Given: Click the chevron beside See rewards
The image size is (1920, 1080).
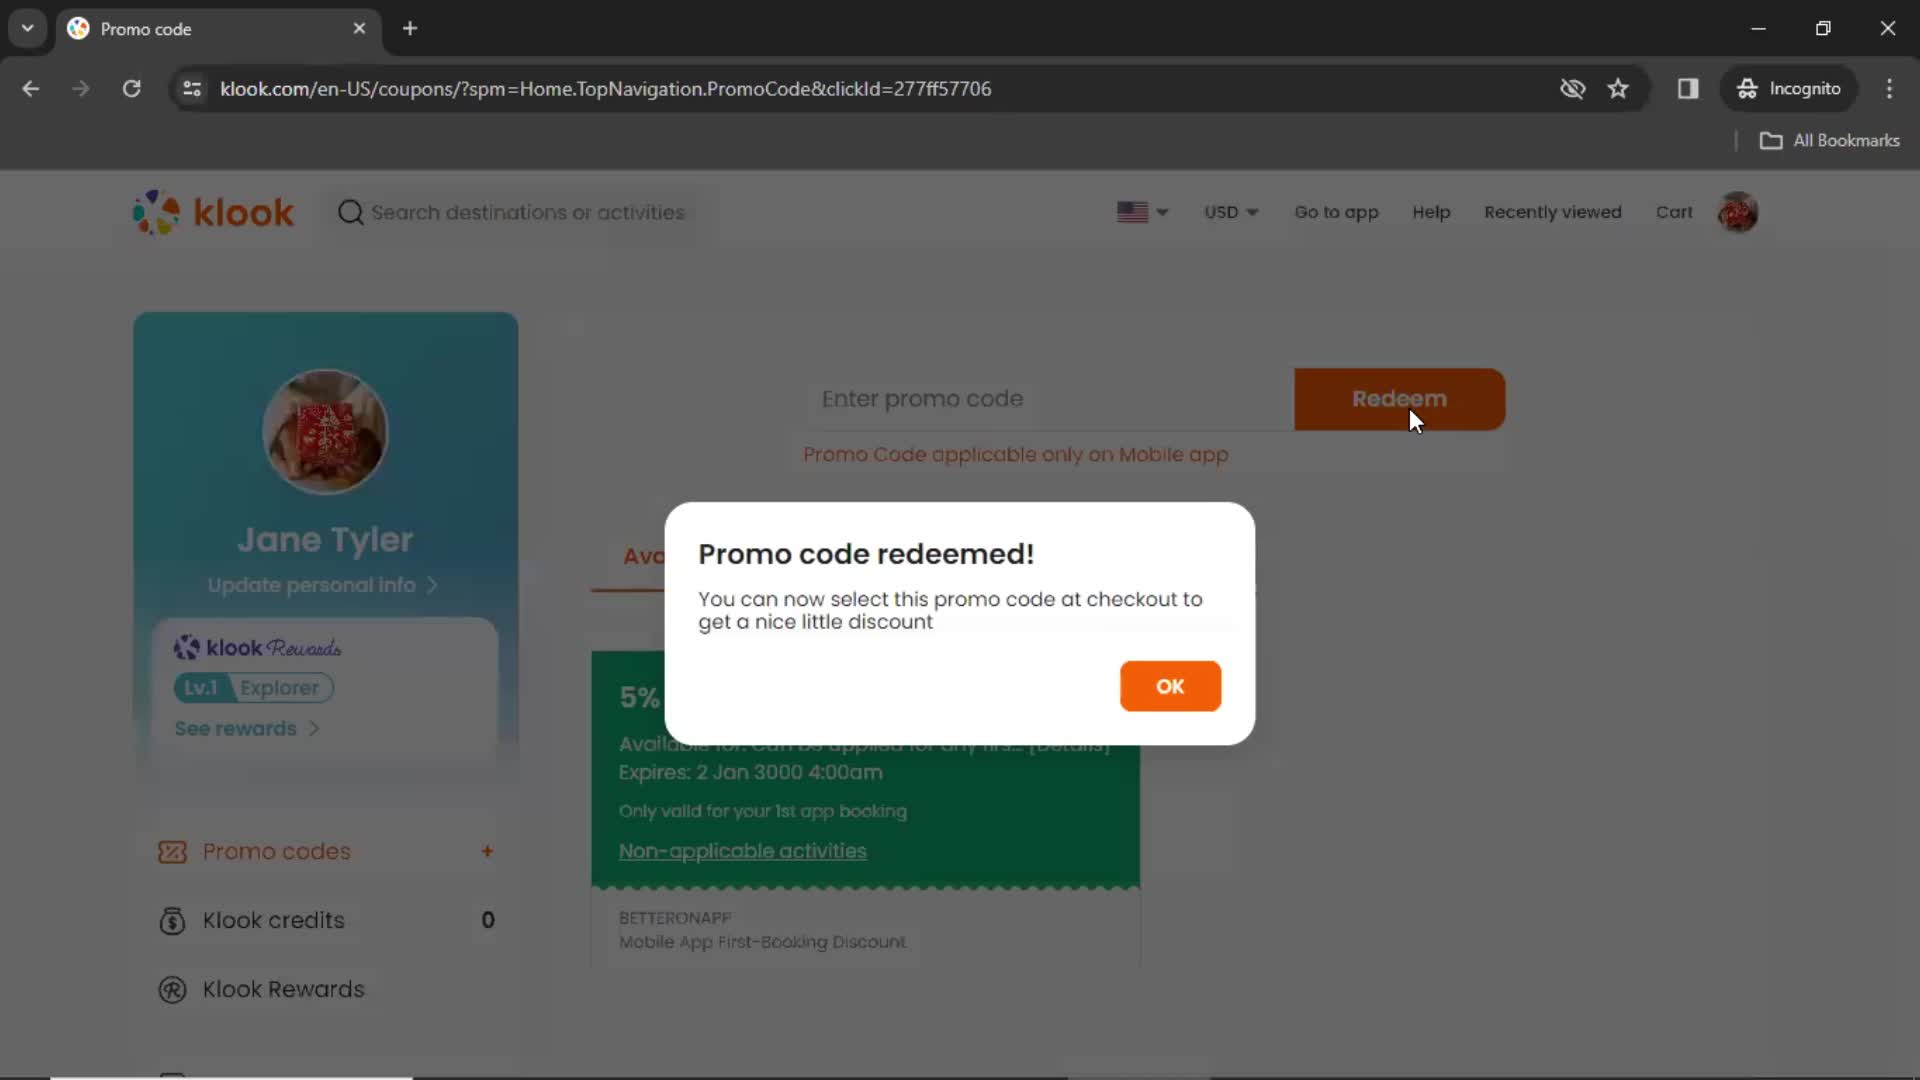Looking at the screenshot, I should click(314, 729).
